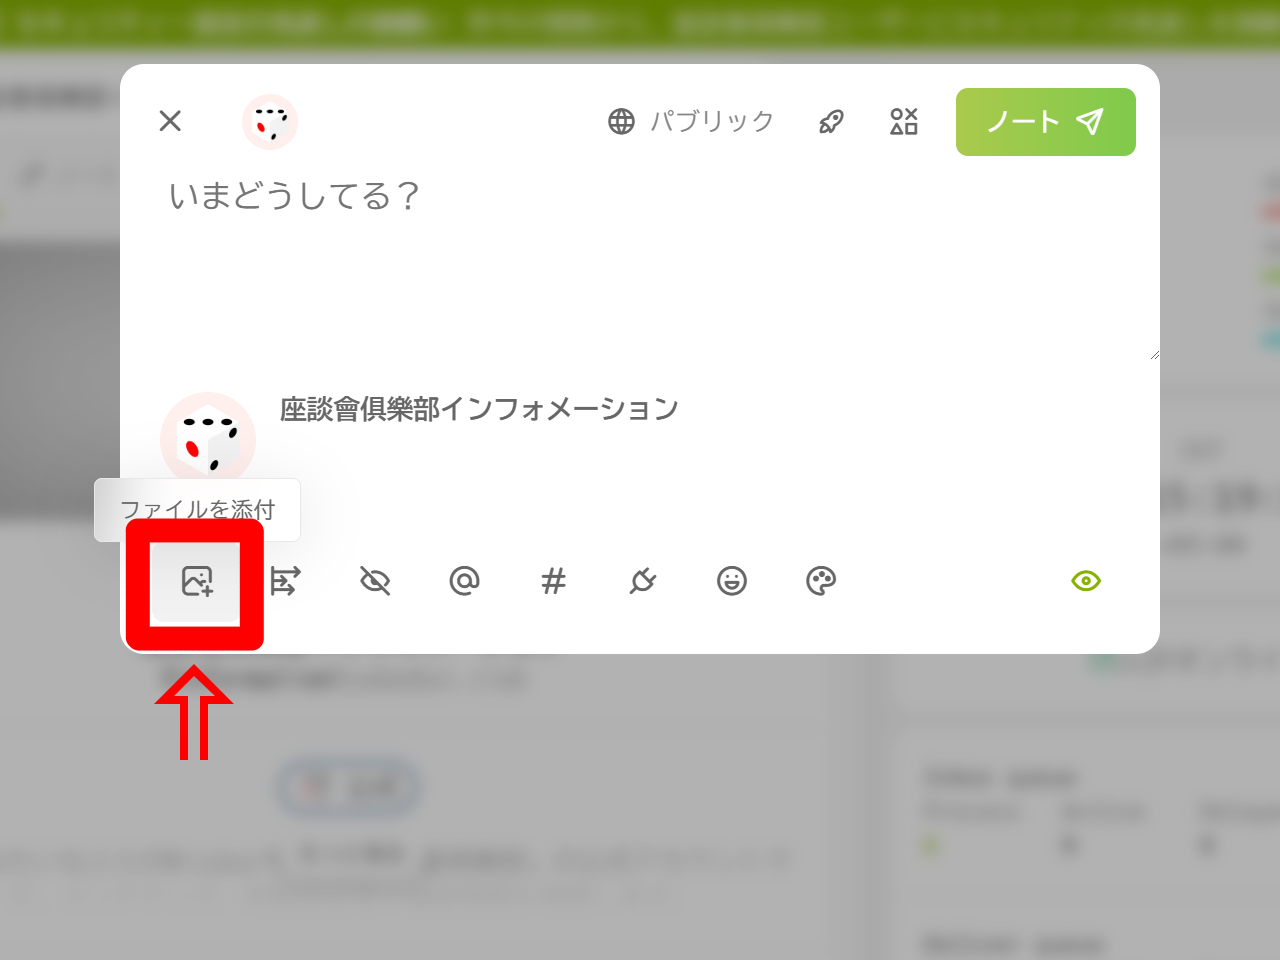Open the plugin plug icon
The height and width of the screenshot is (960, 1280).
click(x=642, y=581)
